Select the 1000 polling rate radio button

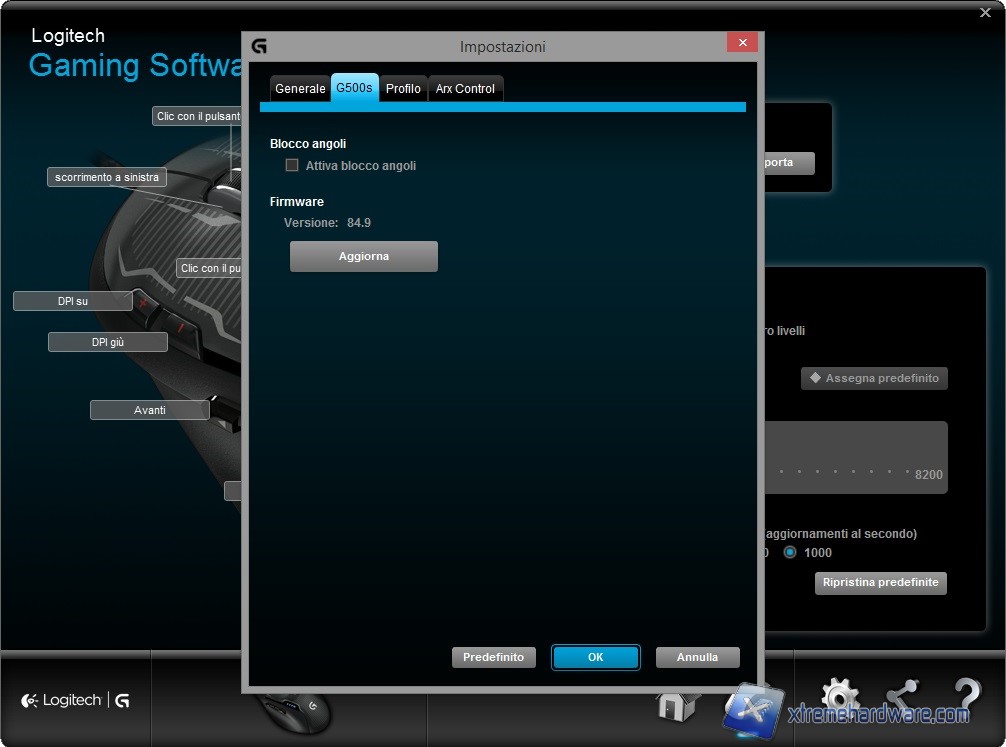(x=790, y=552)
